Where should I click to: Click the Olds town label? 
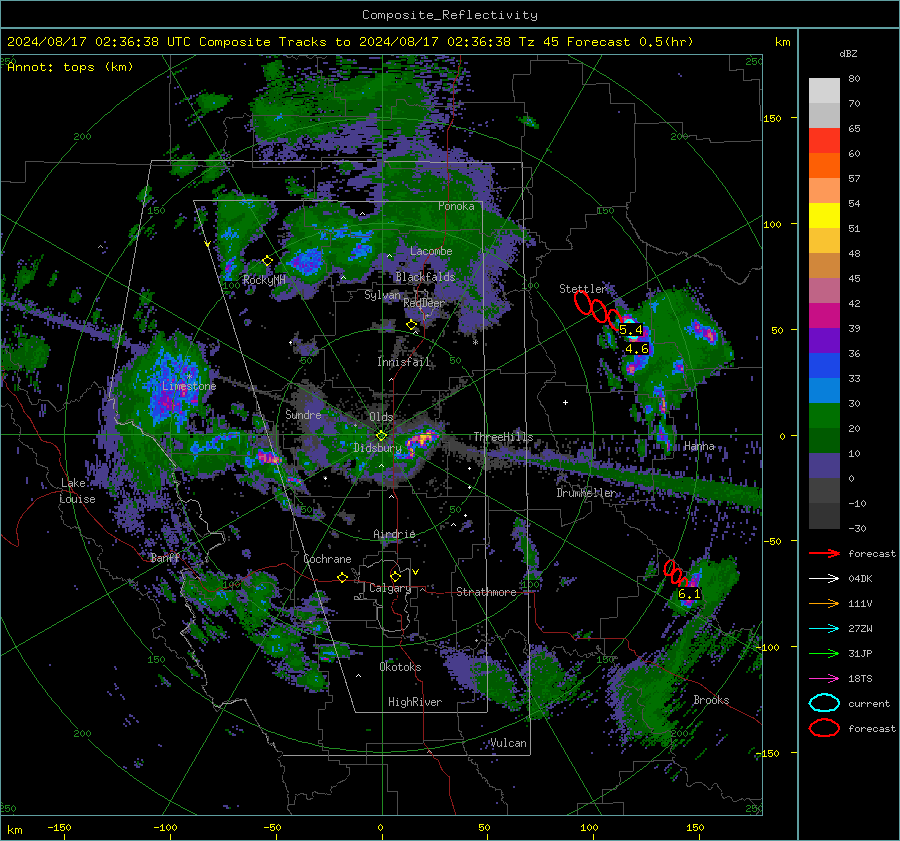pos(381,417)
